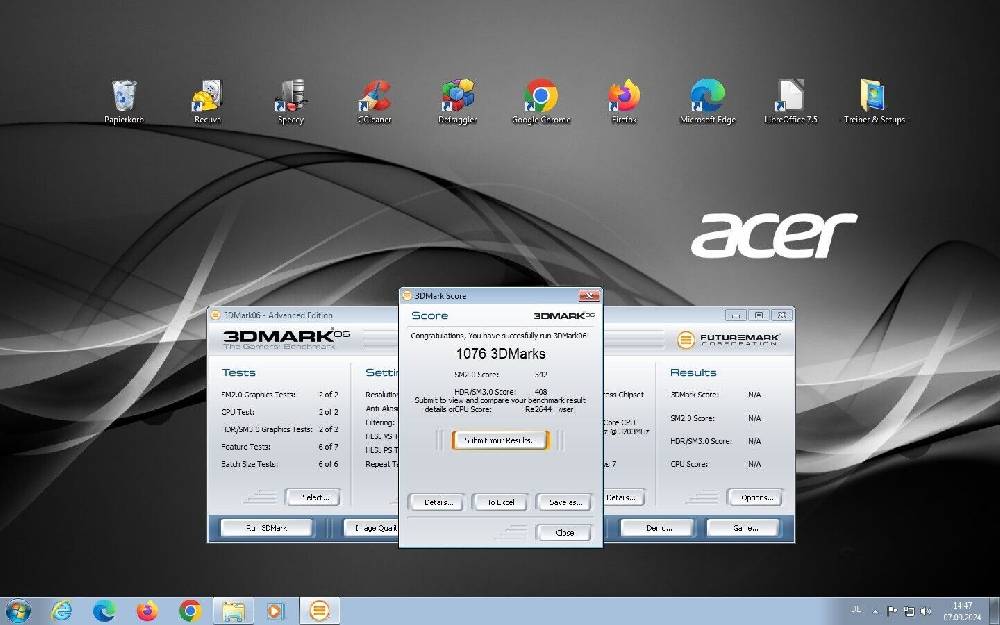
Task: Click the language indicator in the tray
Action: (856, 610)
